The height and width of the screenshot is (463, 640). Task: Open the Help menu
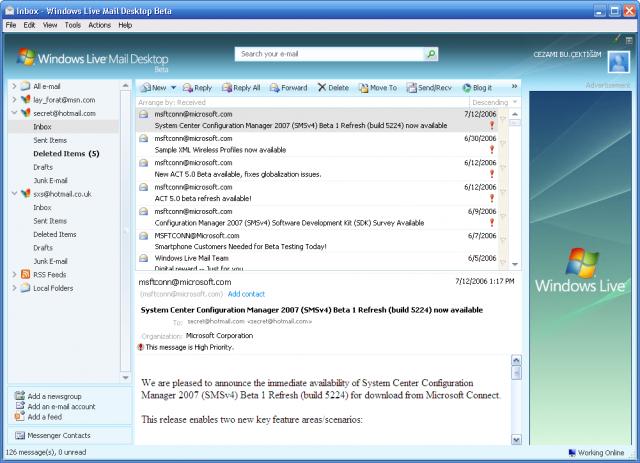click(125, 25)
